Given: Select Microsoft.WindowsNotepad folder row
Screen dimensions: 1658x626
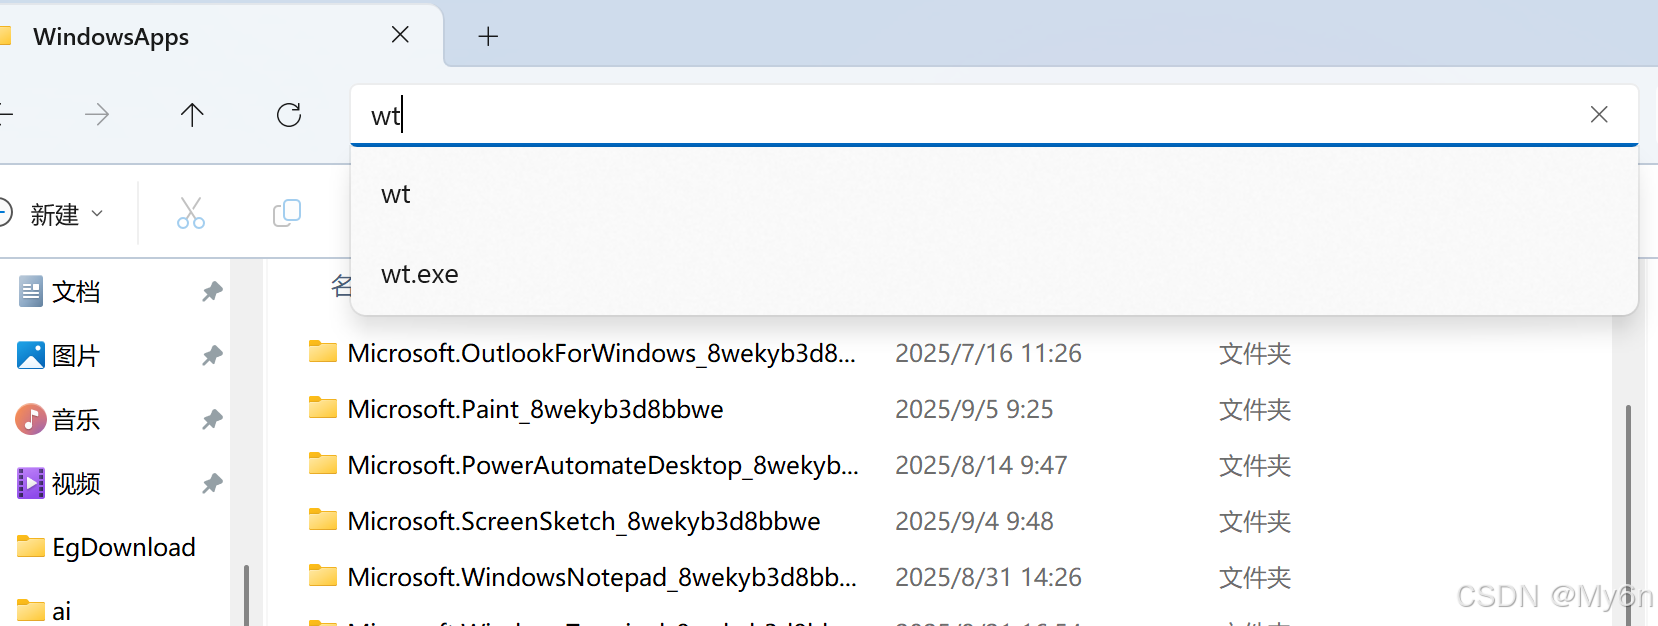Looking at the screenshot, I should point(800,577).
